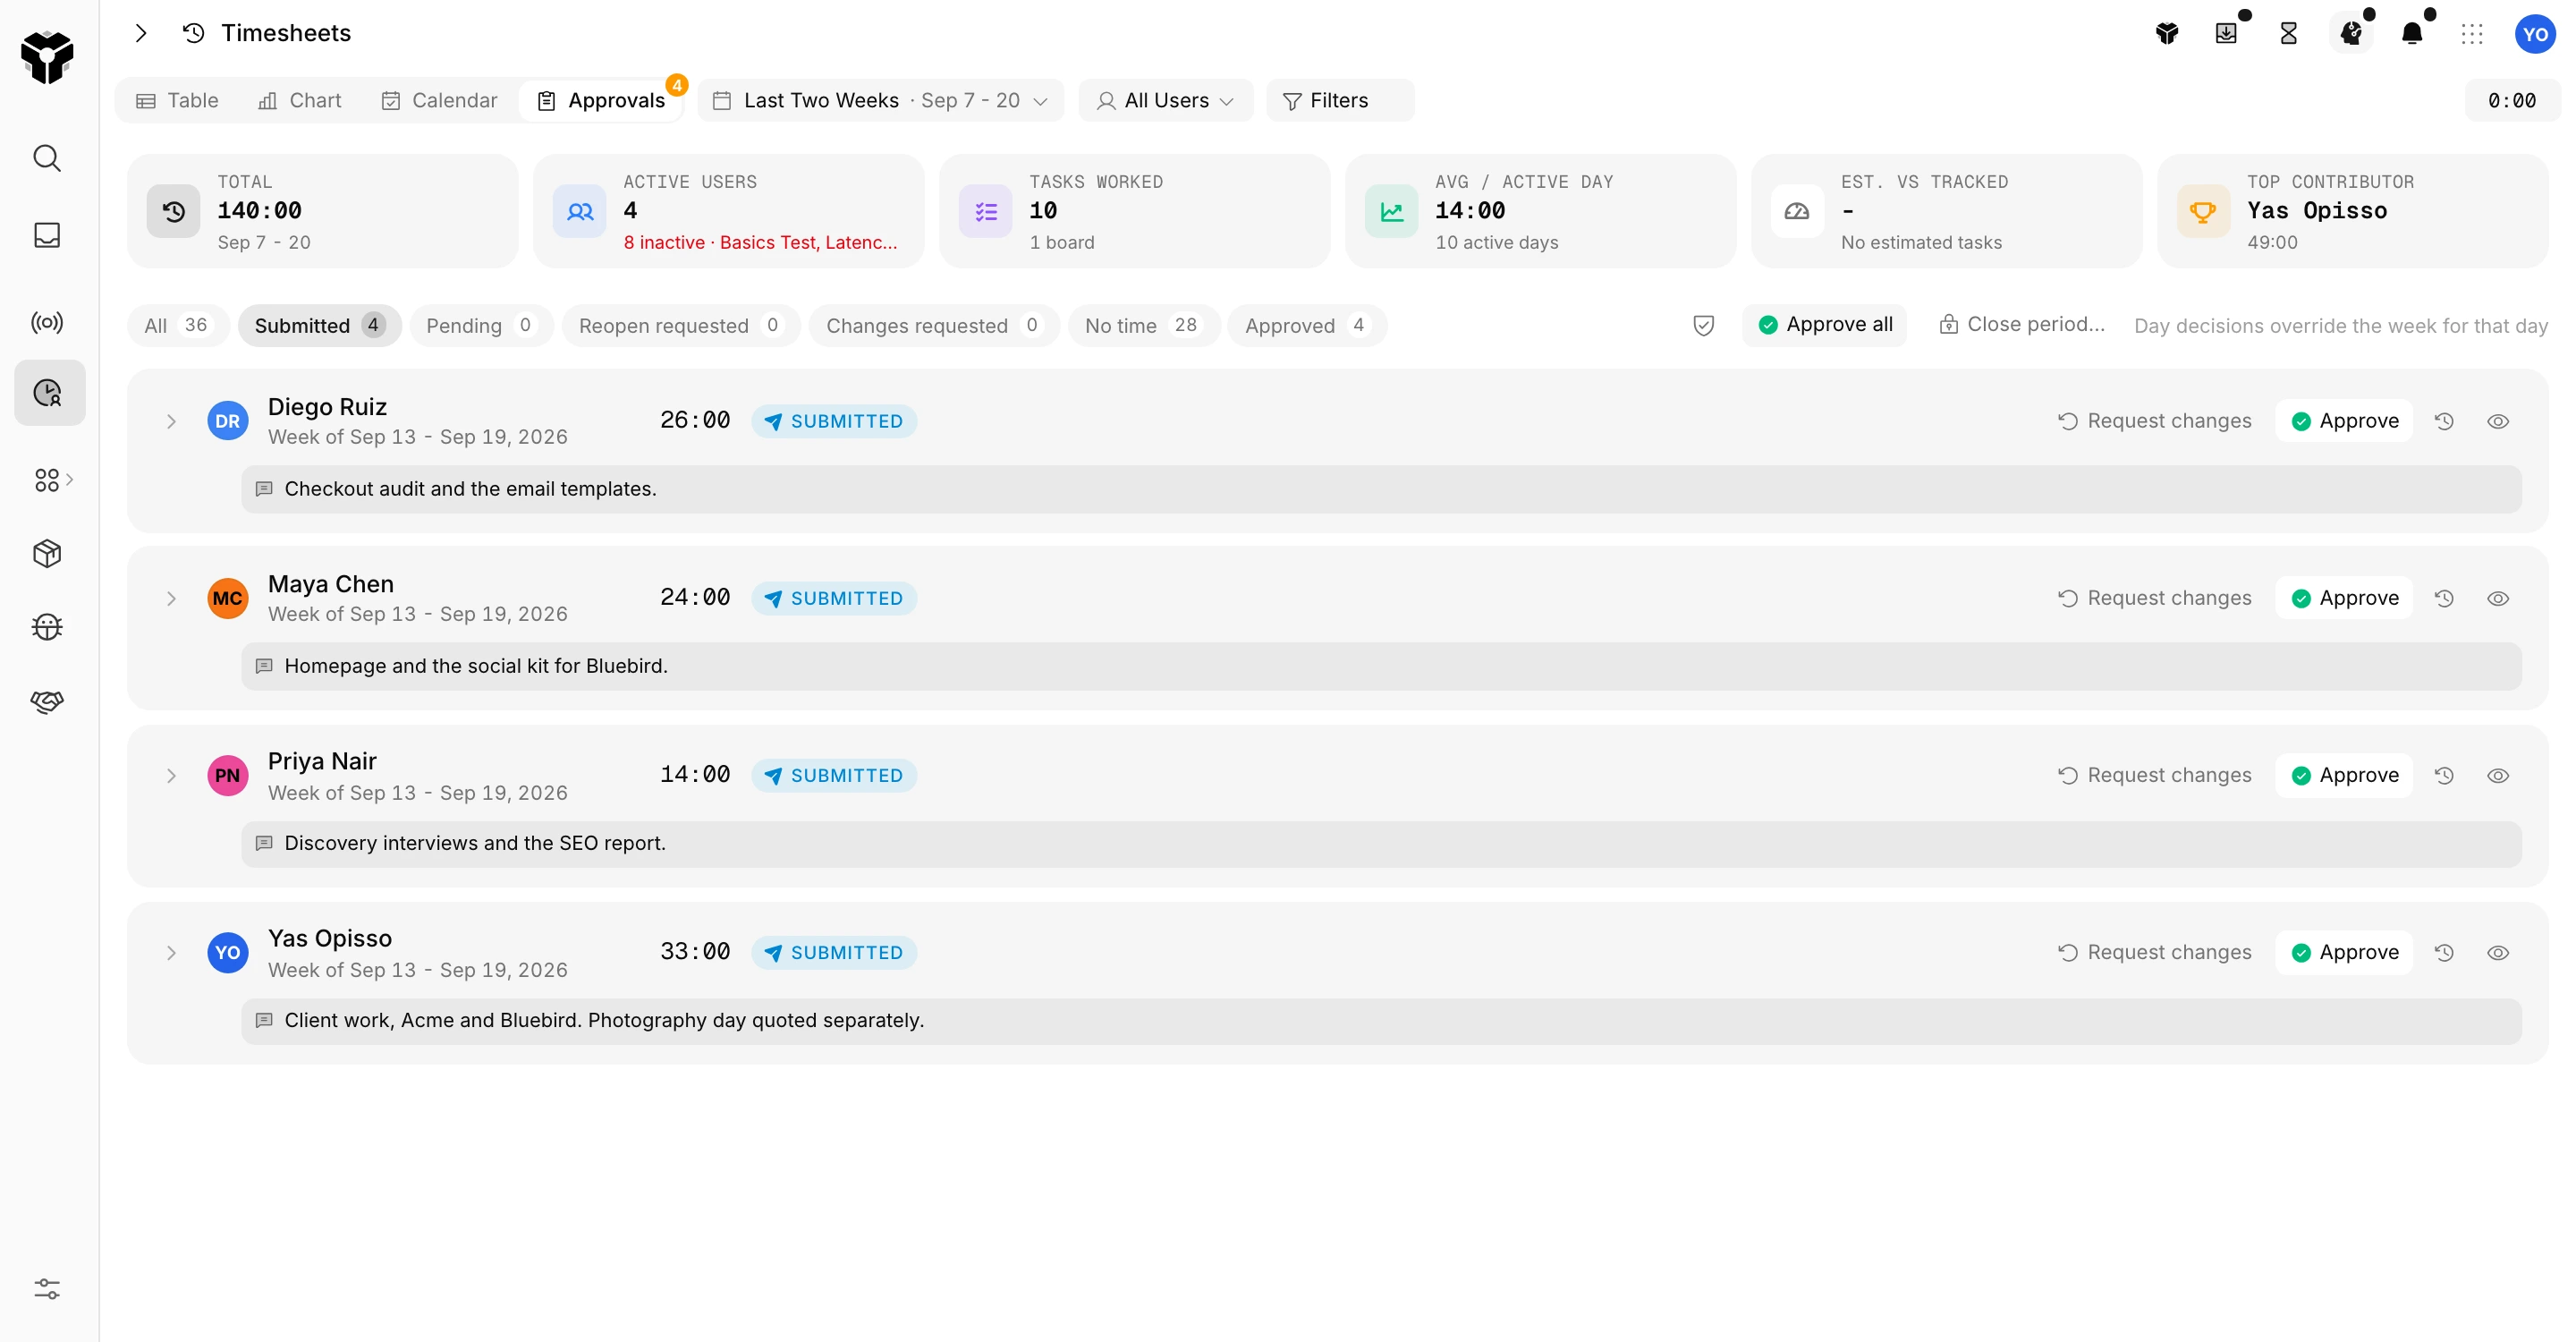Select the No time filter chip
2576x1342 pixels.
click(x=1143, y=325)
